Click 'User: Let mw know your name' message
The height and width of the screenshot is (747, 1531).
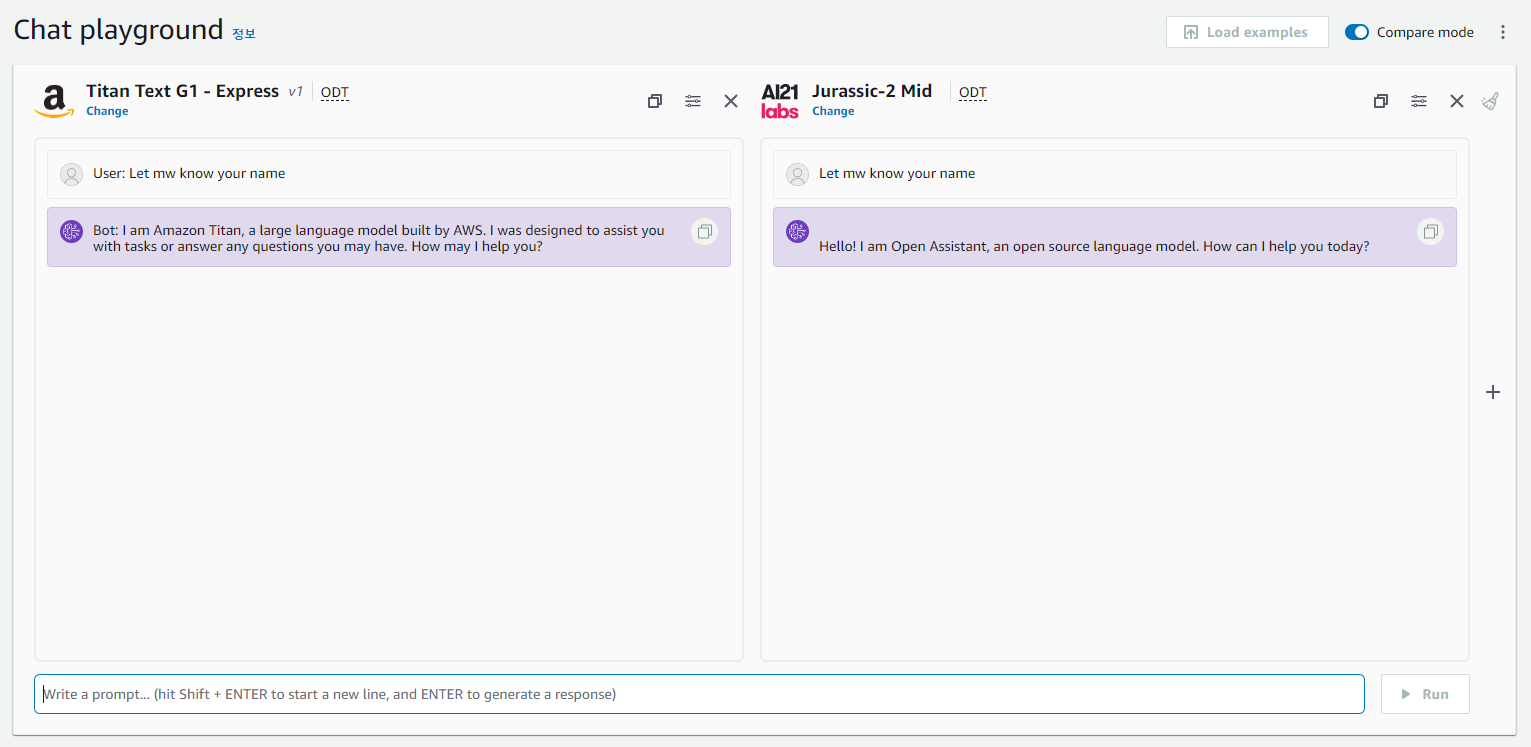[389, 174]
